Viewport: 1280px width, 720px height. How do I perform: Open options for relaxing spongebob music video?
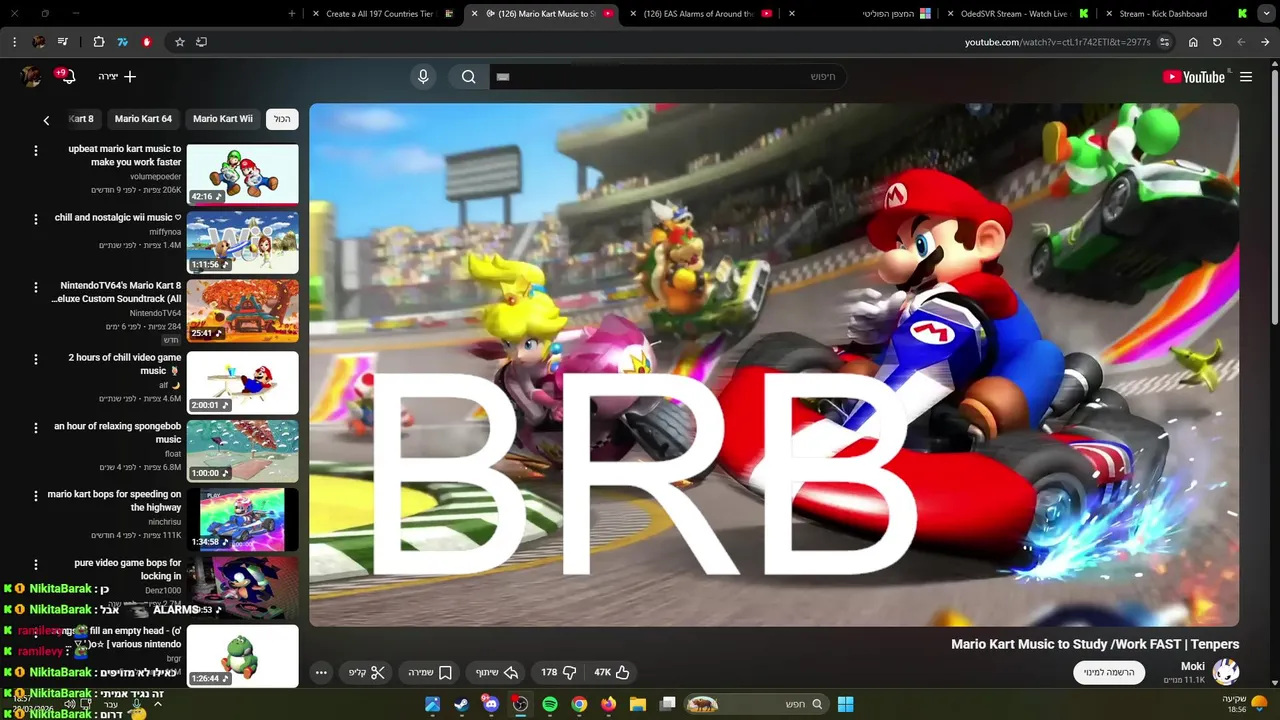[36, 427]
